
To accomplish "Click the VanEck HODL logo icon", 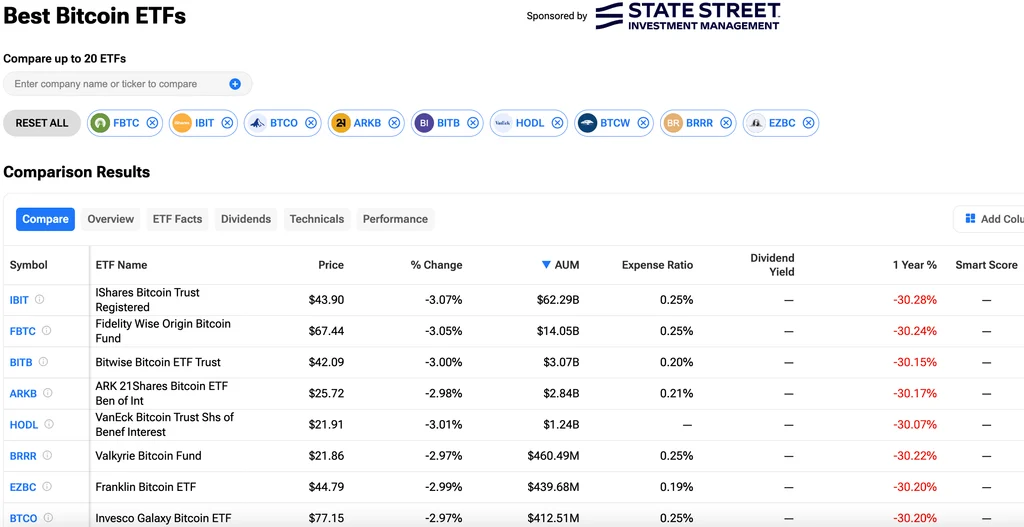I will coord(502,123).
